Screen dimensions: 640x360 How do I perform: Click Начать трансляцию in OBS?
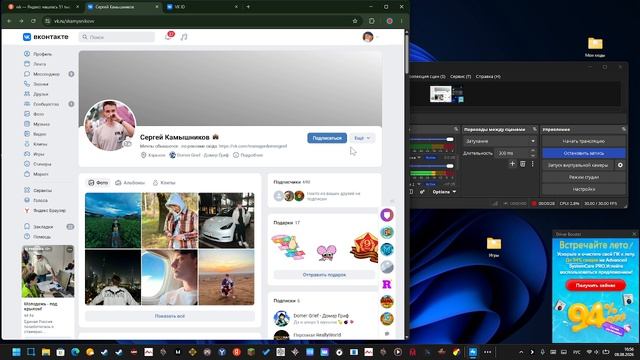(584, 141)
